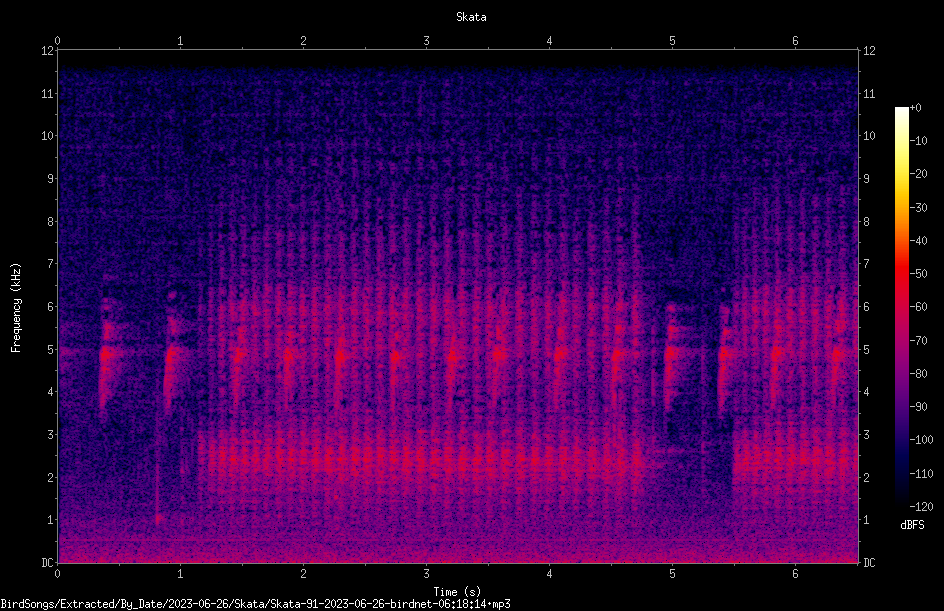
Task: Click the "4" tick on the top time axis
Action: pyautogui.click(x=549, y=41)
